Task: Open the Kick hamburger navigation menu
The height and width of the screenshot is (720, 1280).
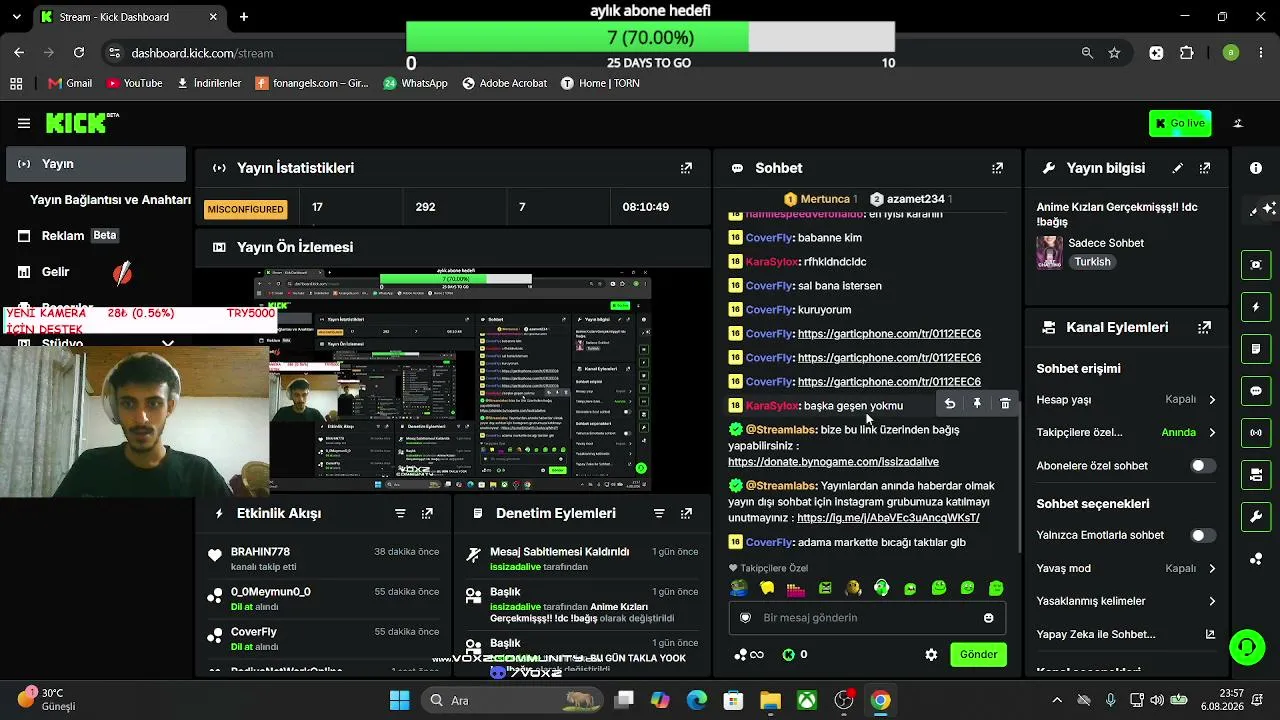Action: point(23,123)
